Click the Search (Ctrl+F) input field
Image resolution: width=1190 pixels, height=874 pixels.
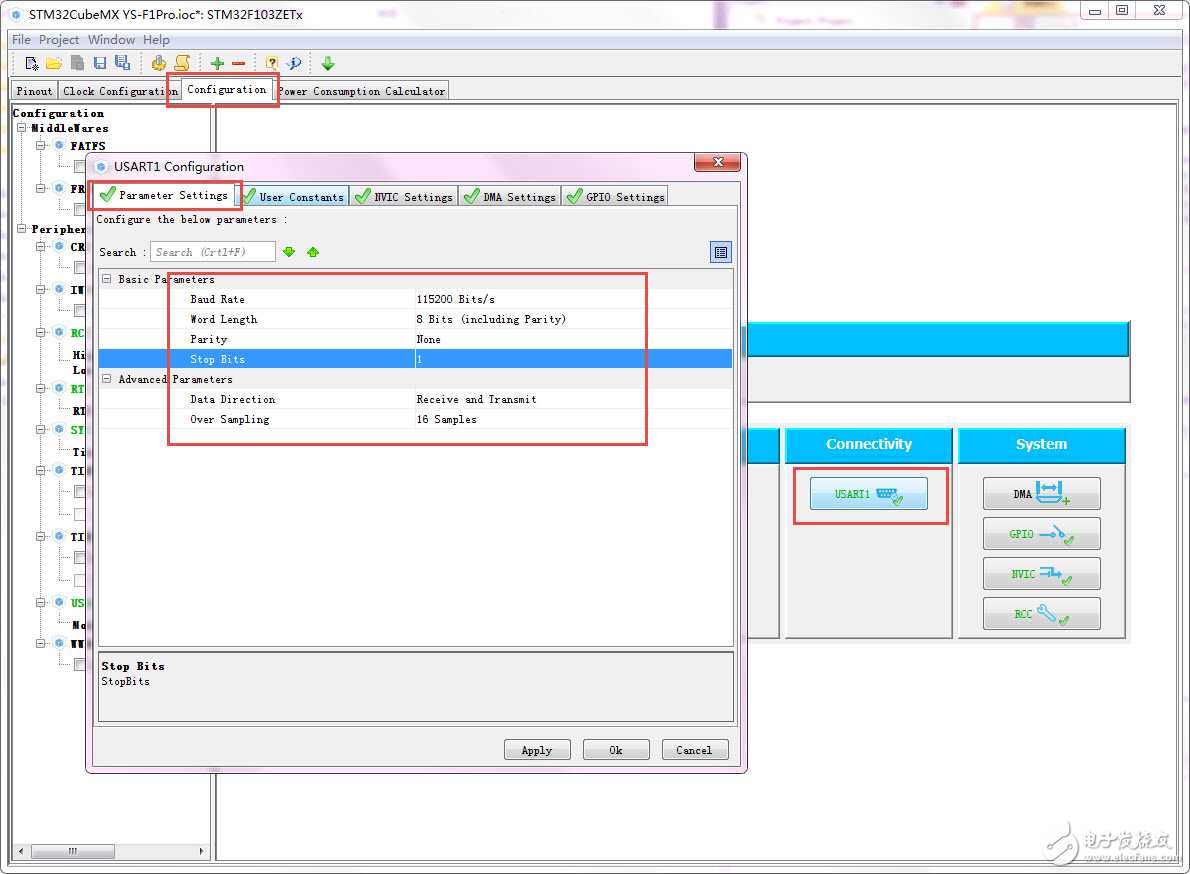(212, 252)
